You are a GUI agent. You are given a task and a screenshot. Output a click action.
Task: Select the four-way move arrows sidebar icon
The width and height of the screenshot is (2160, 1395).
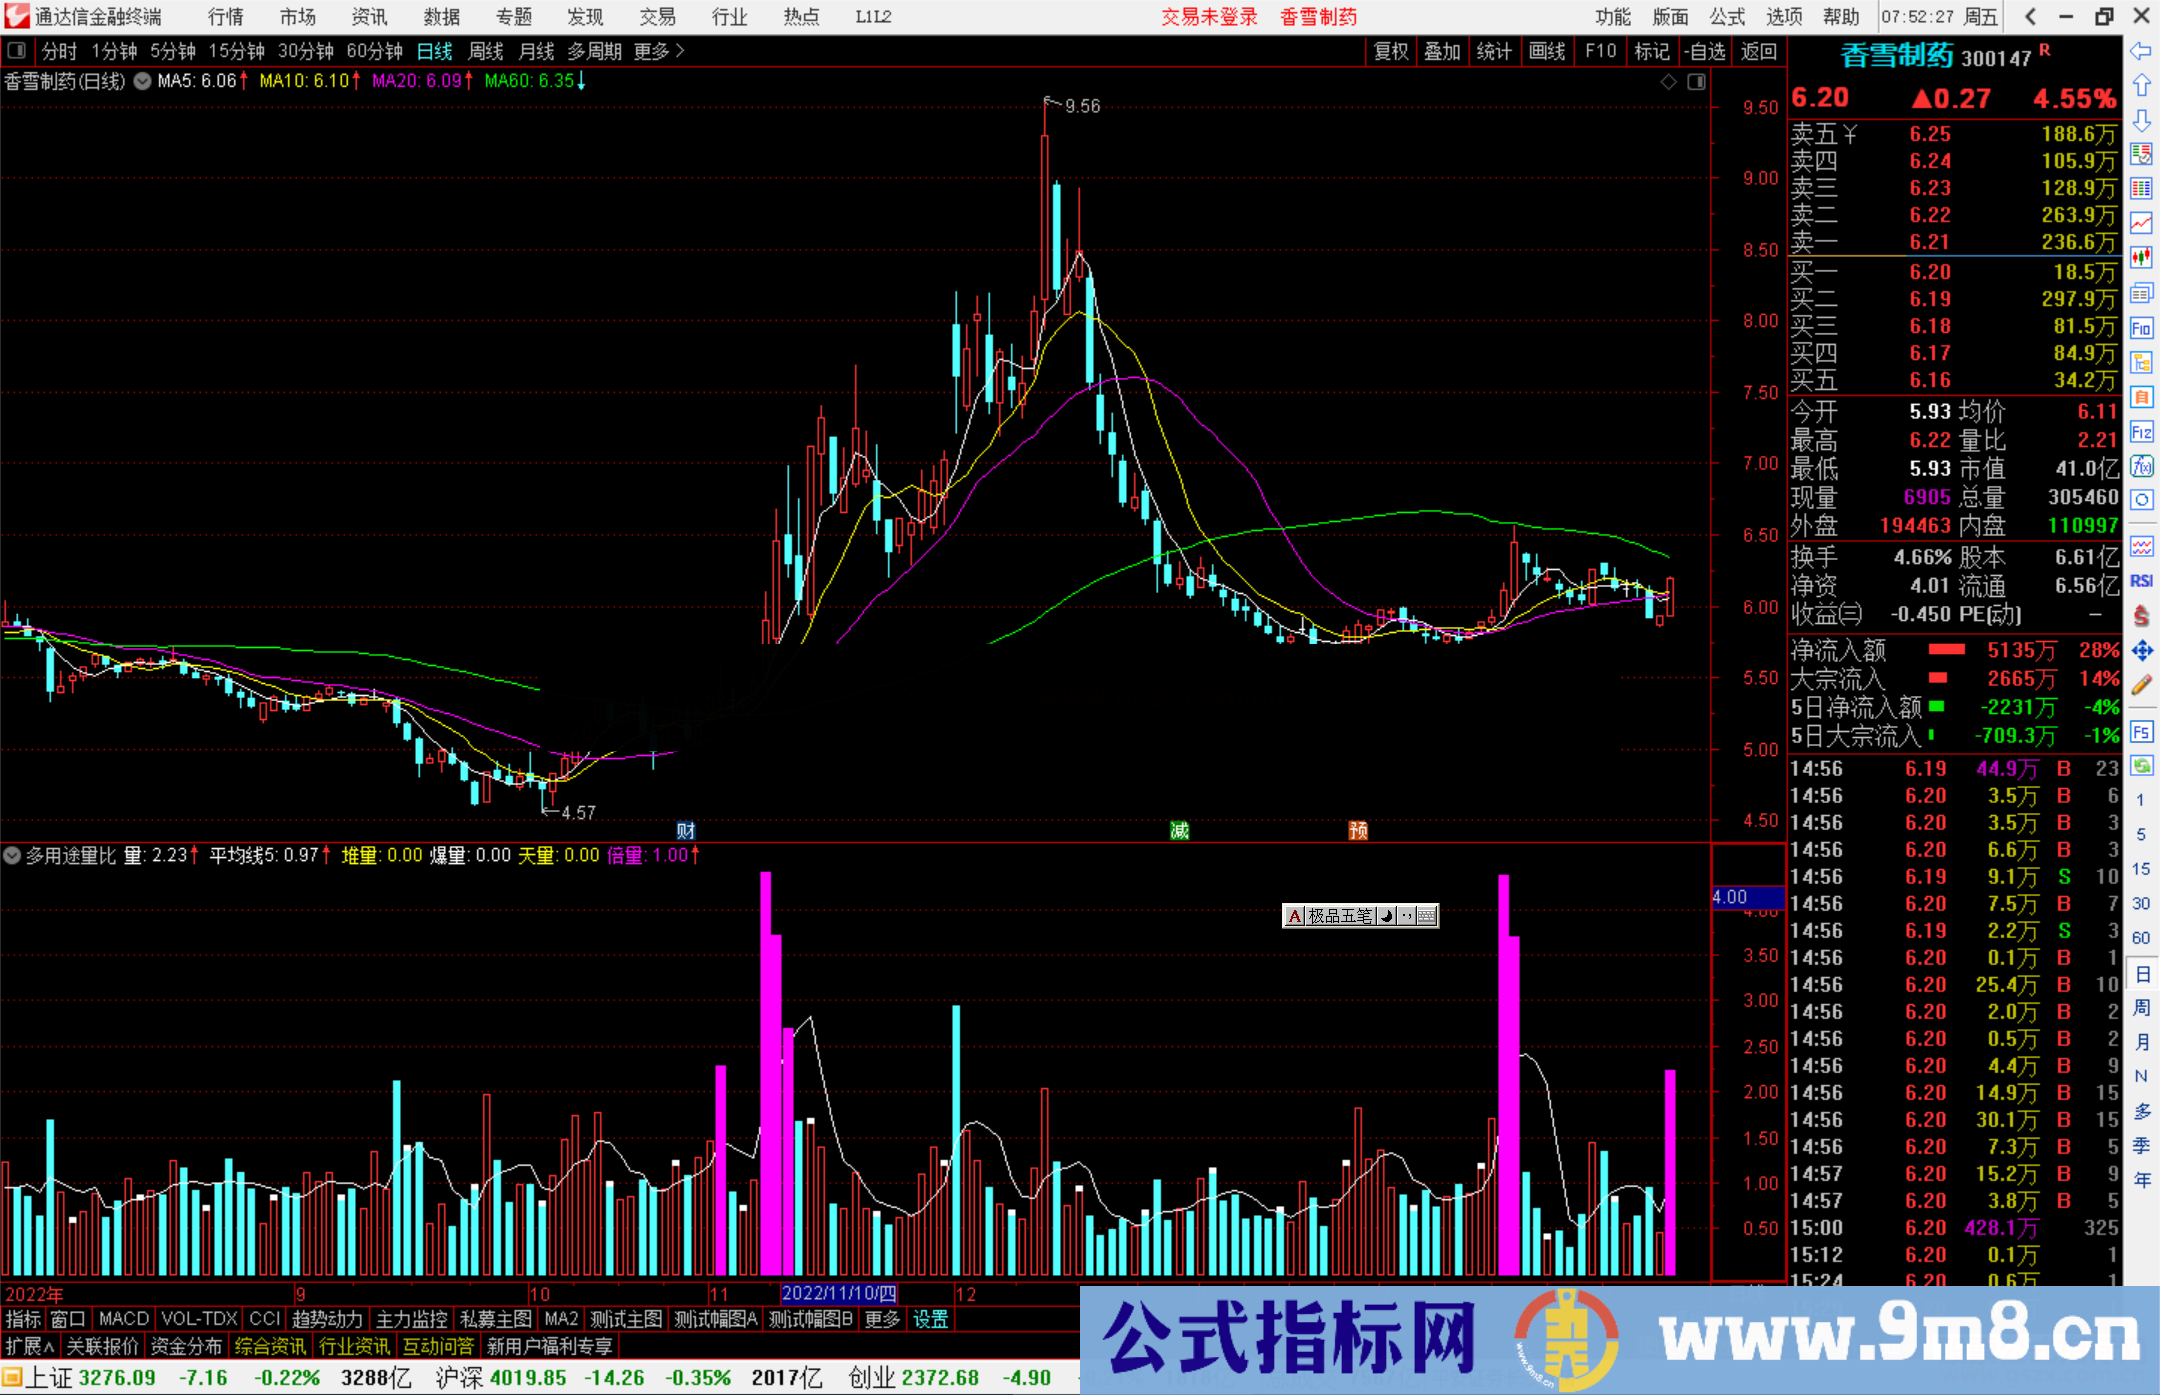click(2141, 651)
